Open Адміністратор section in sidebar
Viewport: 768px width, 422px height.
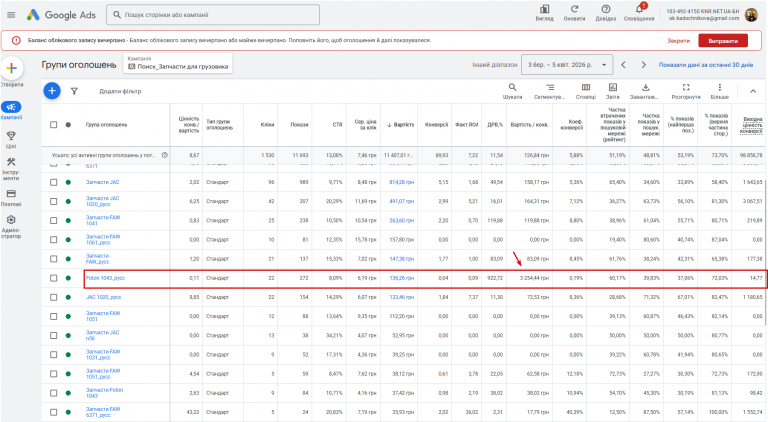(x=11, y=224)
